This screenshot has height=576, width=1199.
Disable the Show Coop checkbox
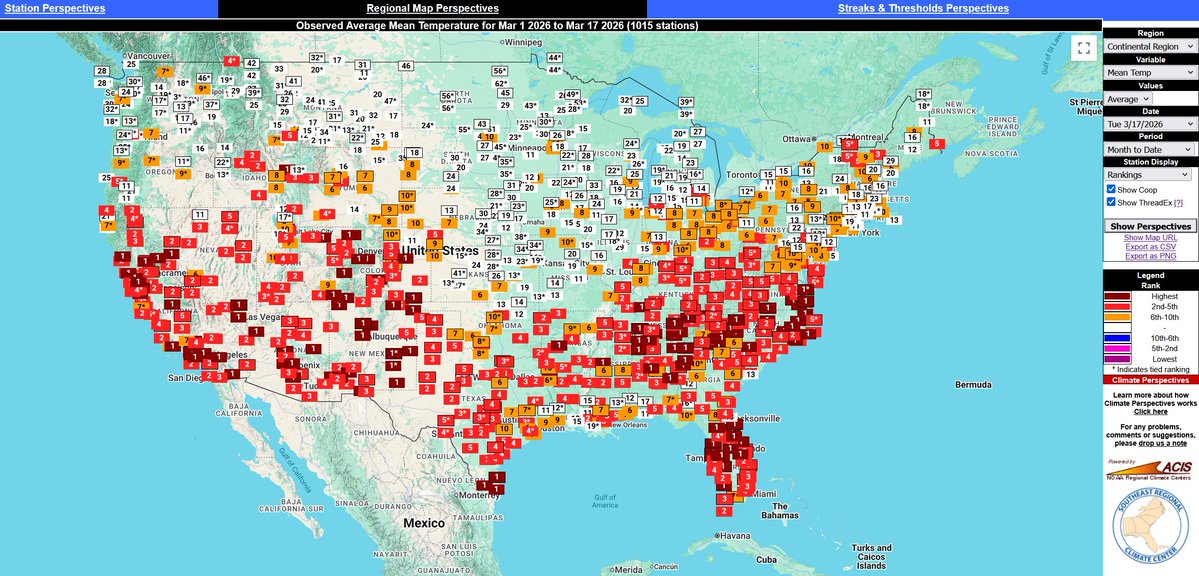(1111, 189)
